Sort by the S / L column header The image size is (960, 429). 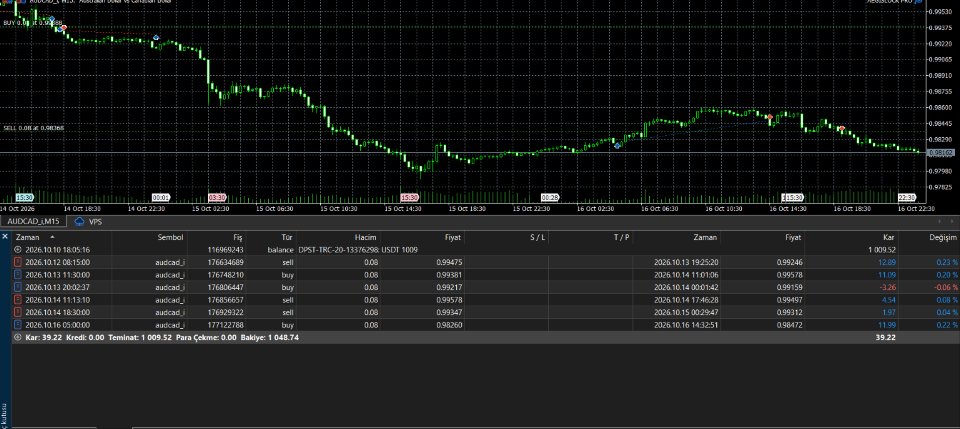coord(538,237)
